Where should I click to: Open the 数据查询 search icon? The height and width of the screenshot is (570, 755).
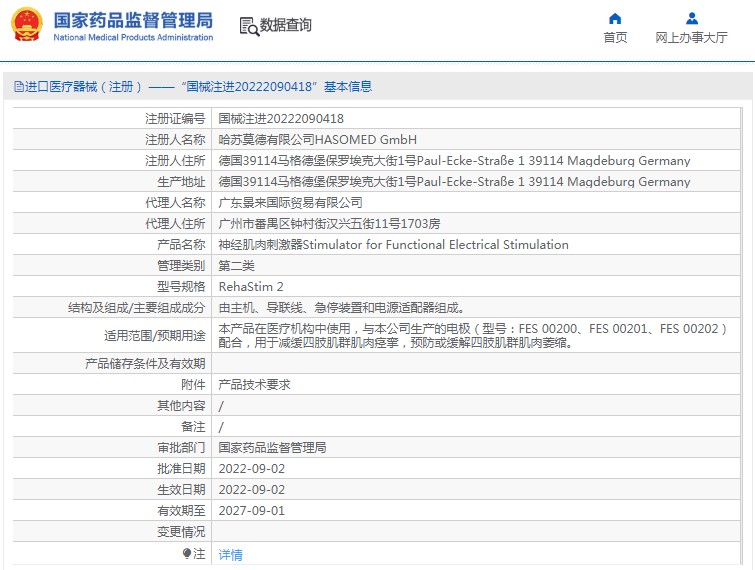tap(249, 26)
